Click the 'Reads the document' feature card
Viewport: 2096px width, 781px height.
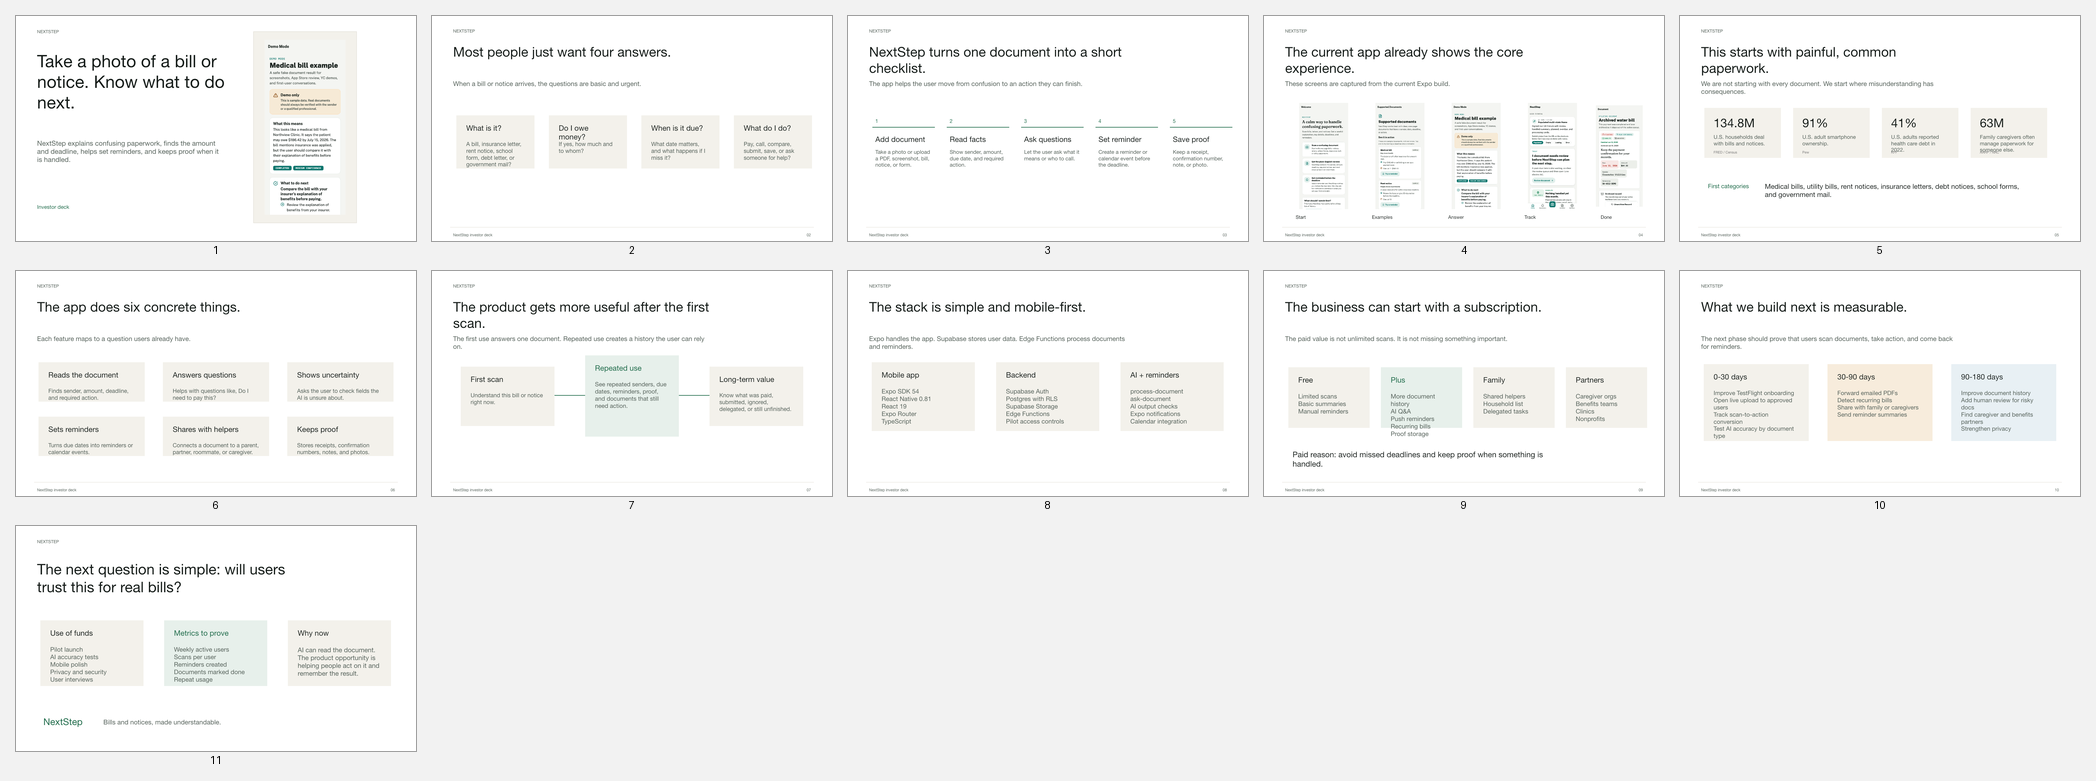pos(92,382)
